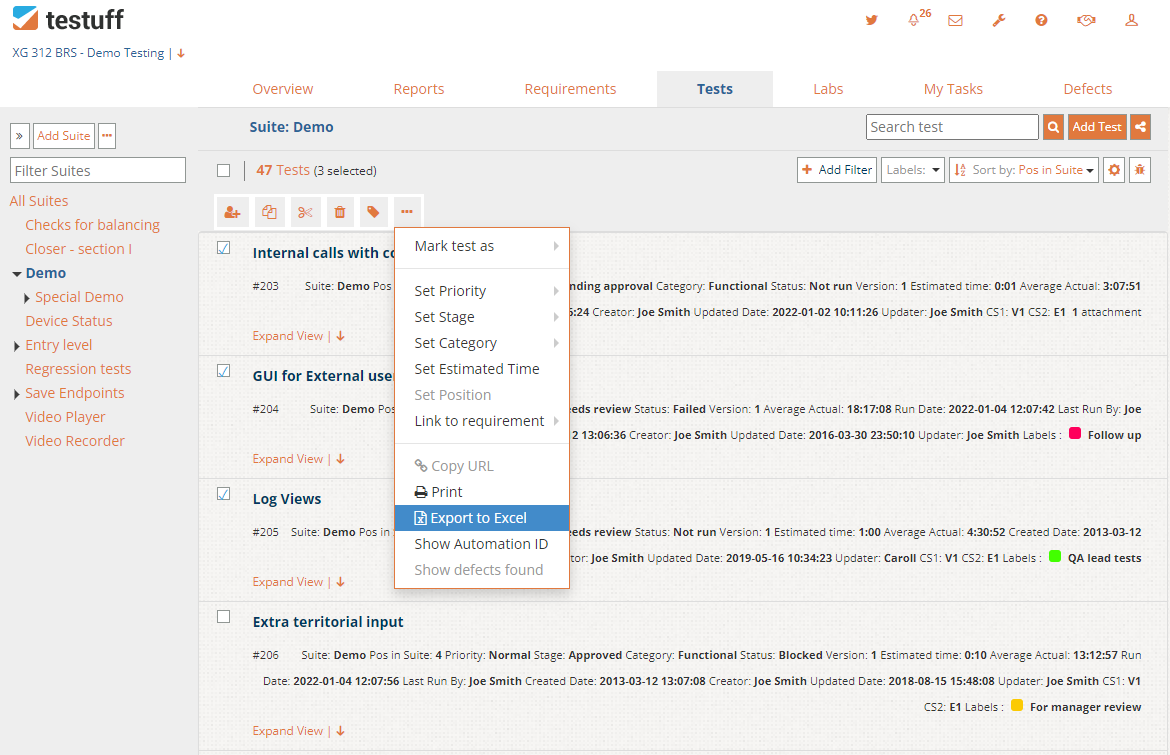Open the wrench settings icon
The width and height of the screenshot is (1170, 755).
(998, 20)
